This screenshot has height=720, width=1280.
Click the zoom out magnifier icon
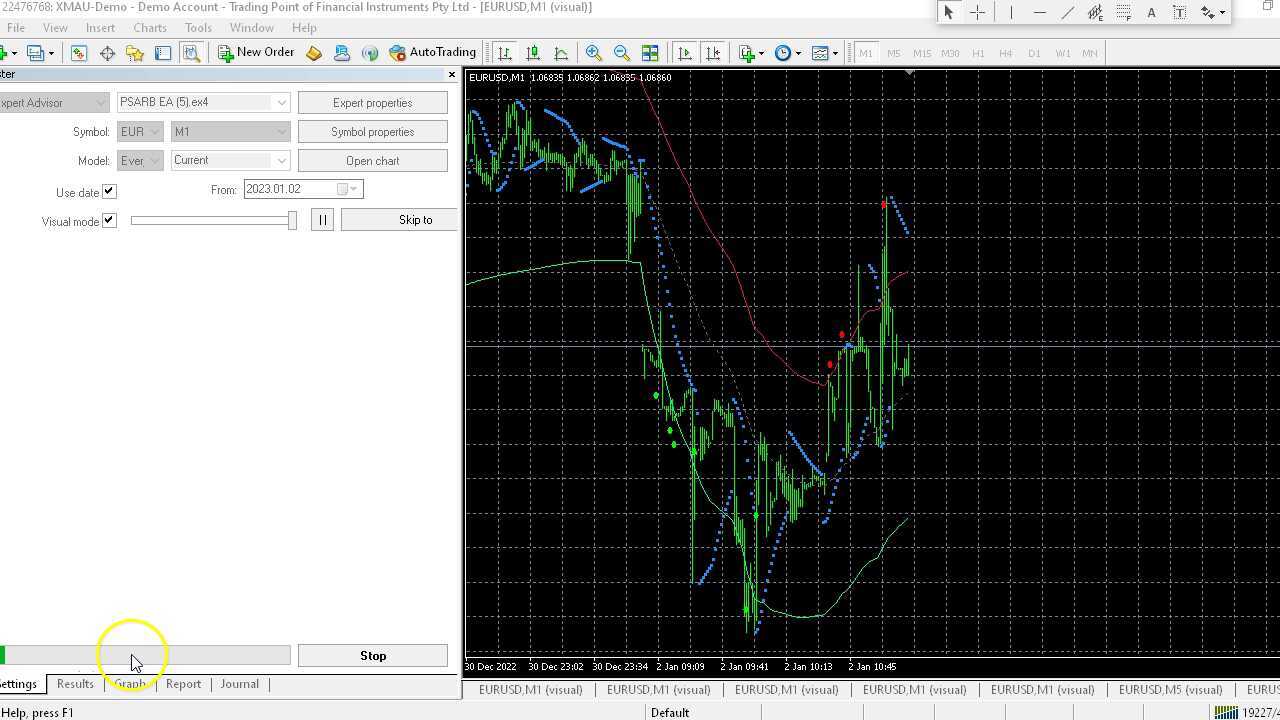[622, 53]
